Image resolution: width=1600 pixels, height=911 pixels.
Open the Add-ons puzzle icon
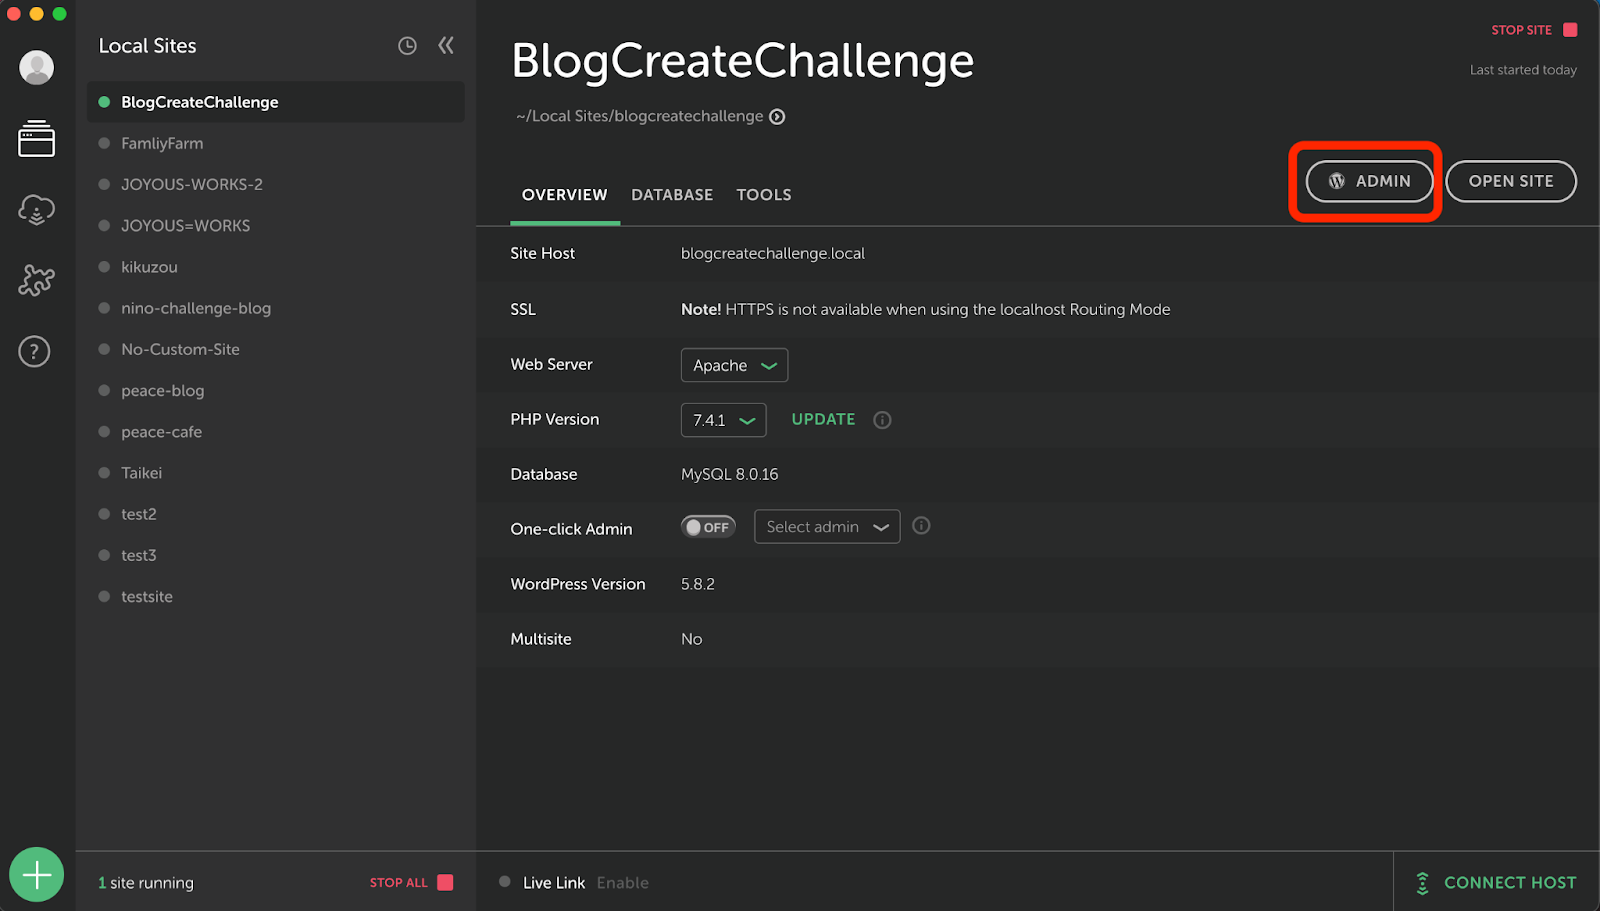(x=37, y=281)
